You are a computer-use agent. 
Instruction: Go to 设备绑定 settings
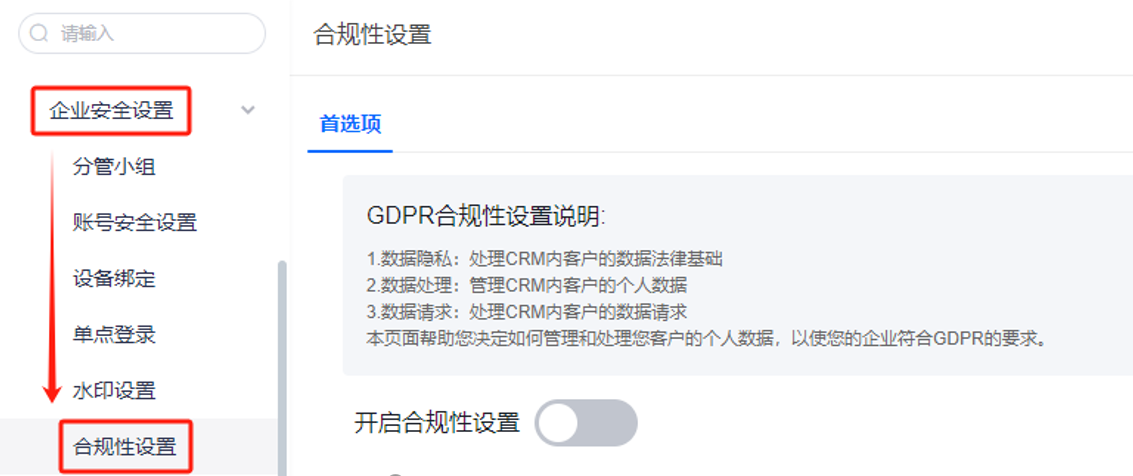(x=114, y=278)
